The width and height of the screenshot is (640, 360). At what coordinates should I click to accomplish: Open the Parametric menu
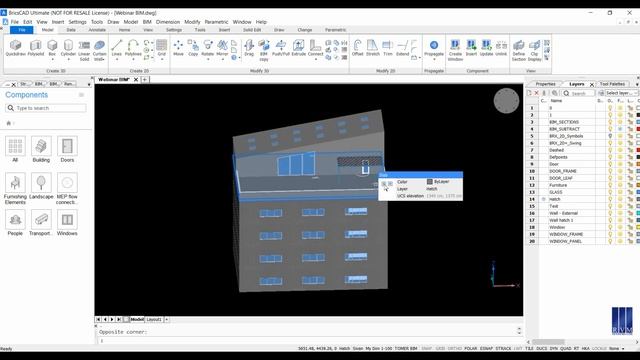[x=216, y=22]
